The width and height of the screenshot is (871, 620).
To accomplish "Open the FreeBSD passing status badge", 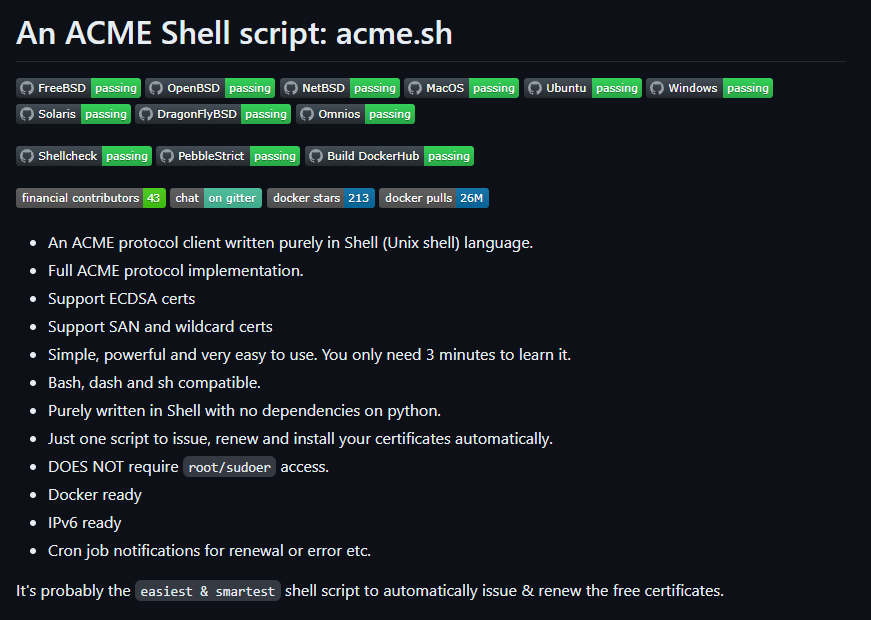I will pos(78,88).
